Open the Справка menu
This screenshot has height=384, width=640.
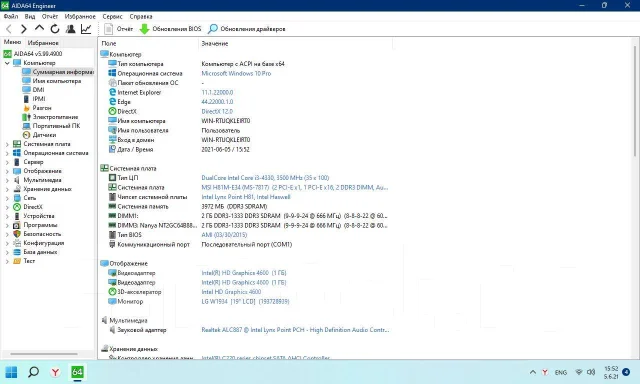tap(141, 16)
